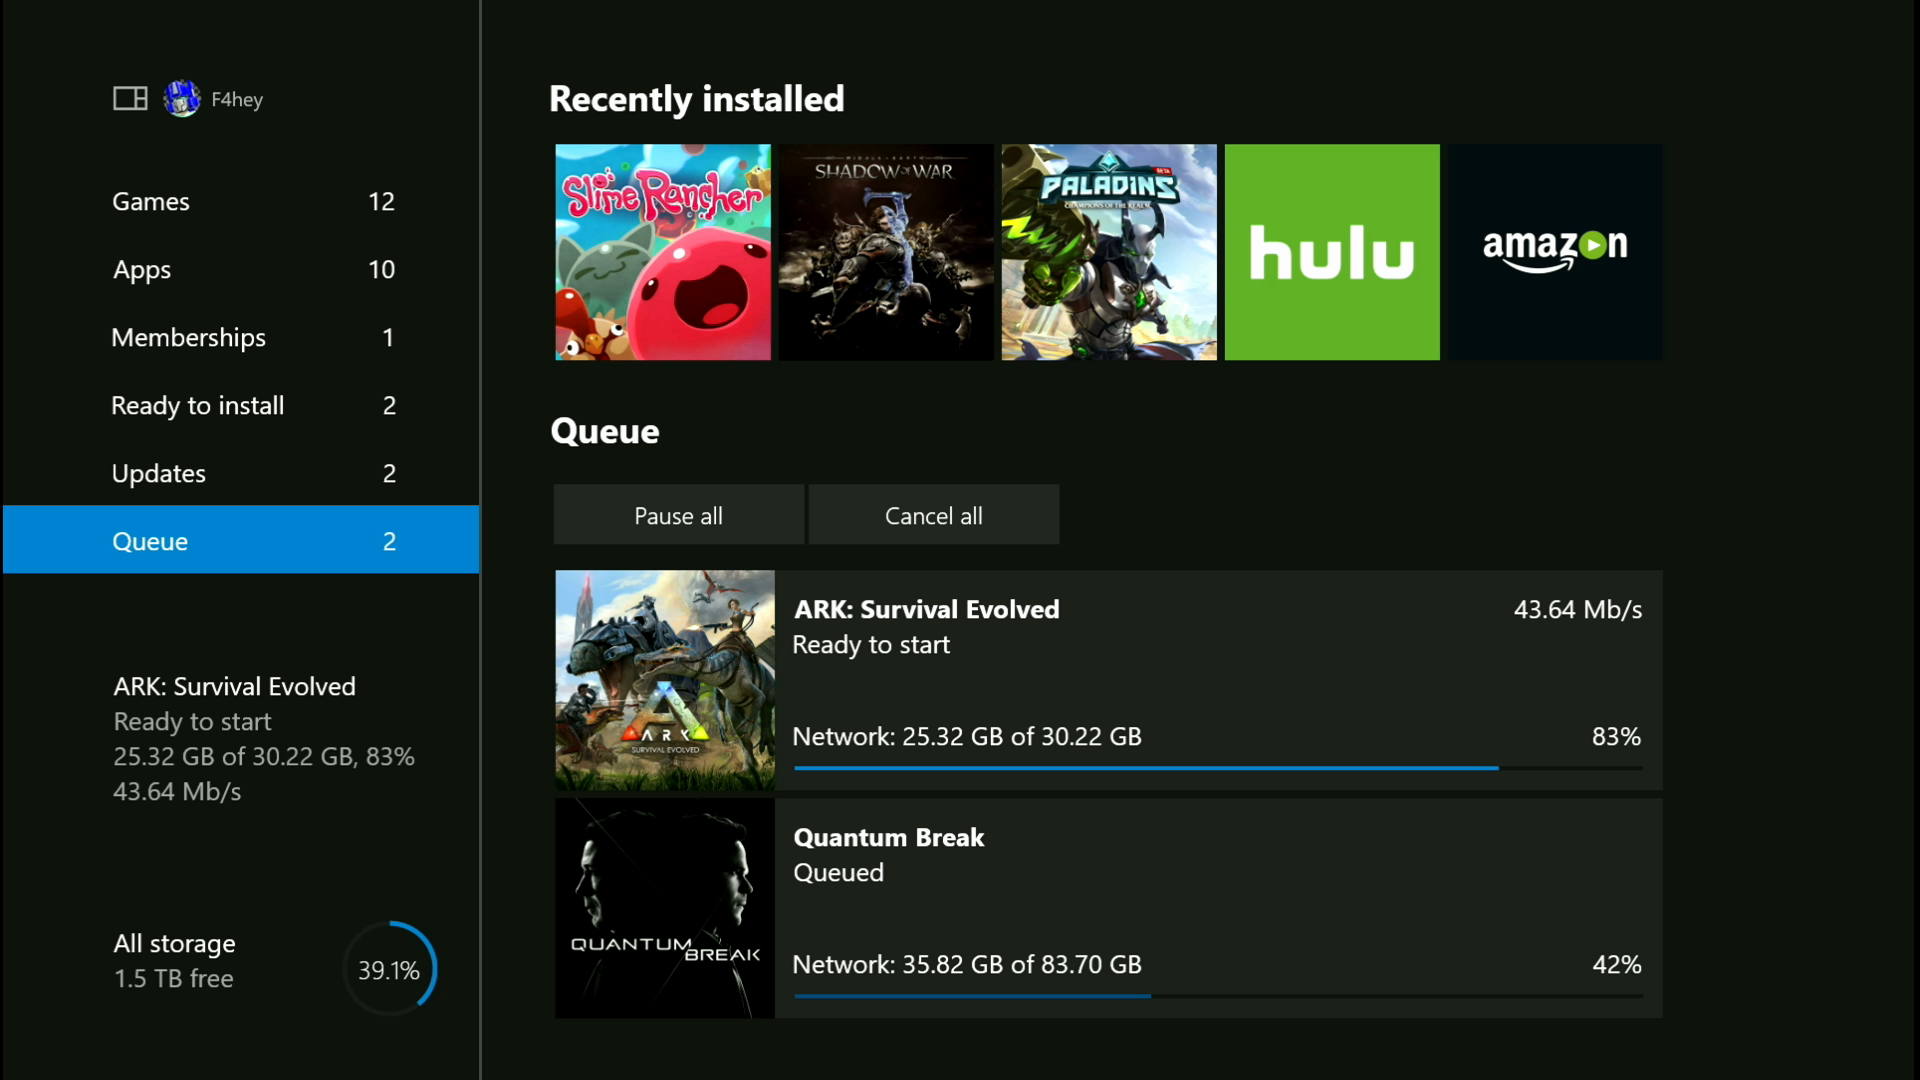Viewport: 1920px width, 1080px height.
Task: Click the F4hey gamertag text
Action: 237,99
